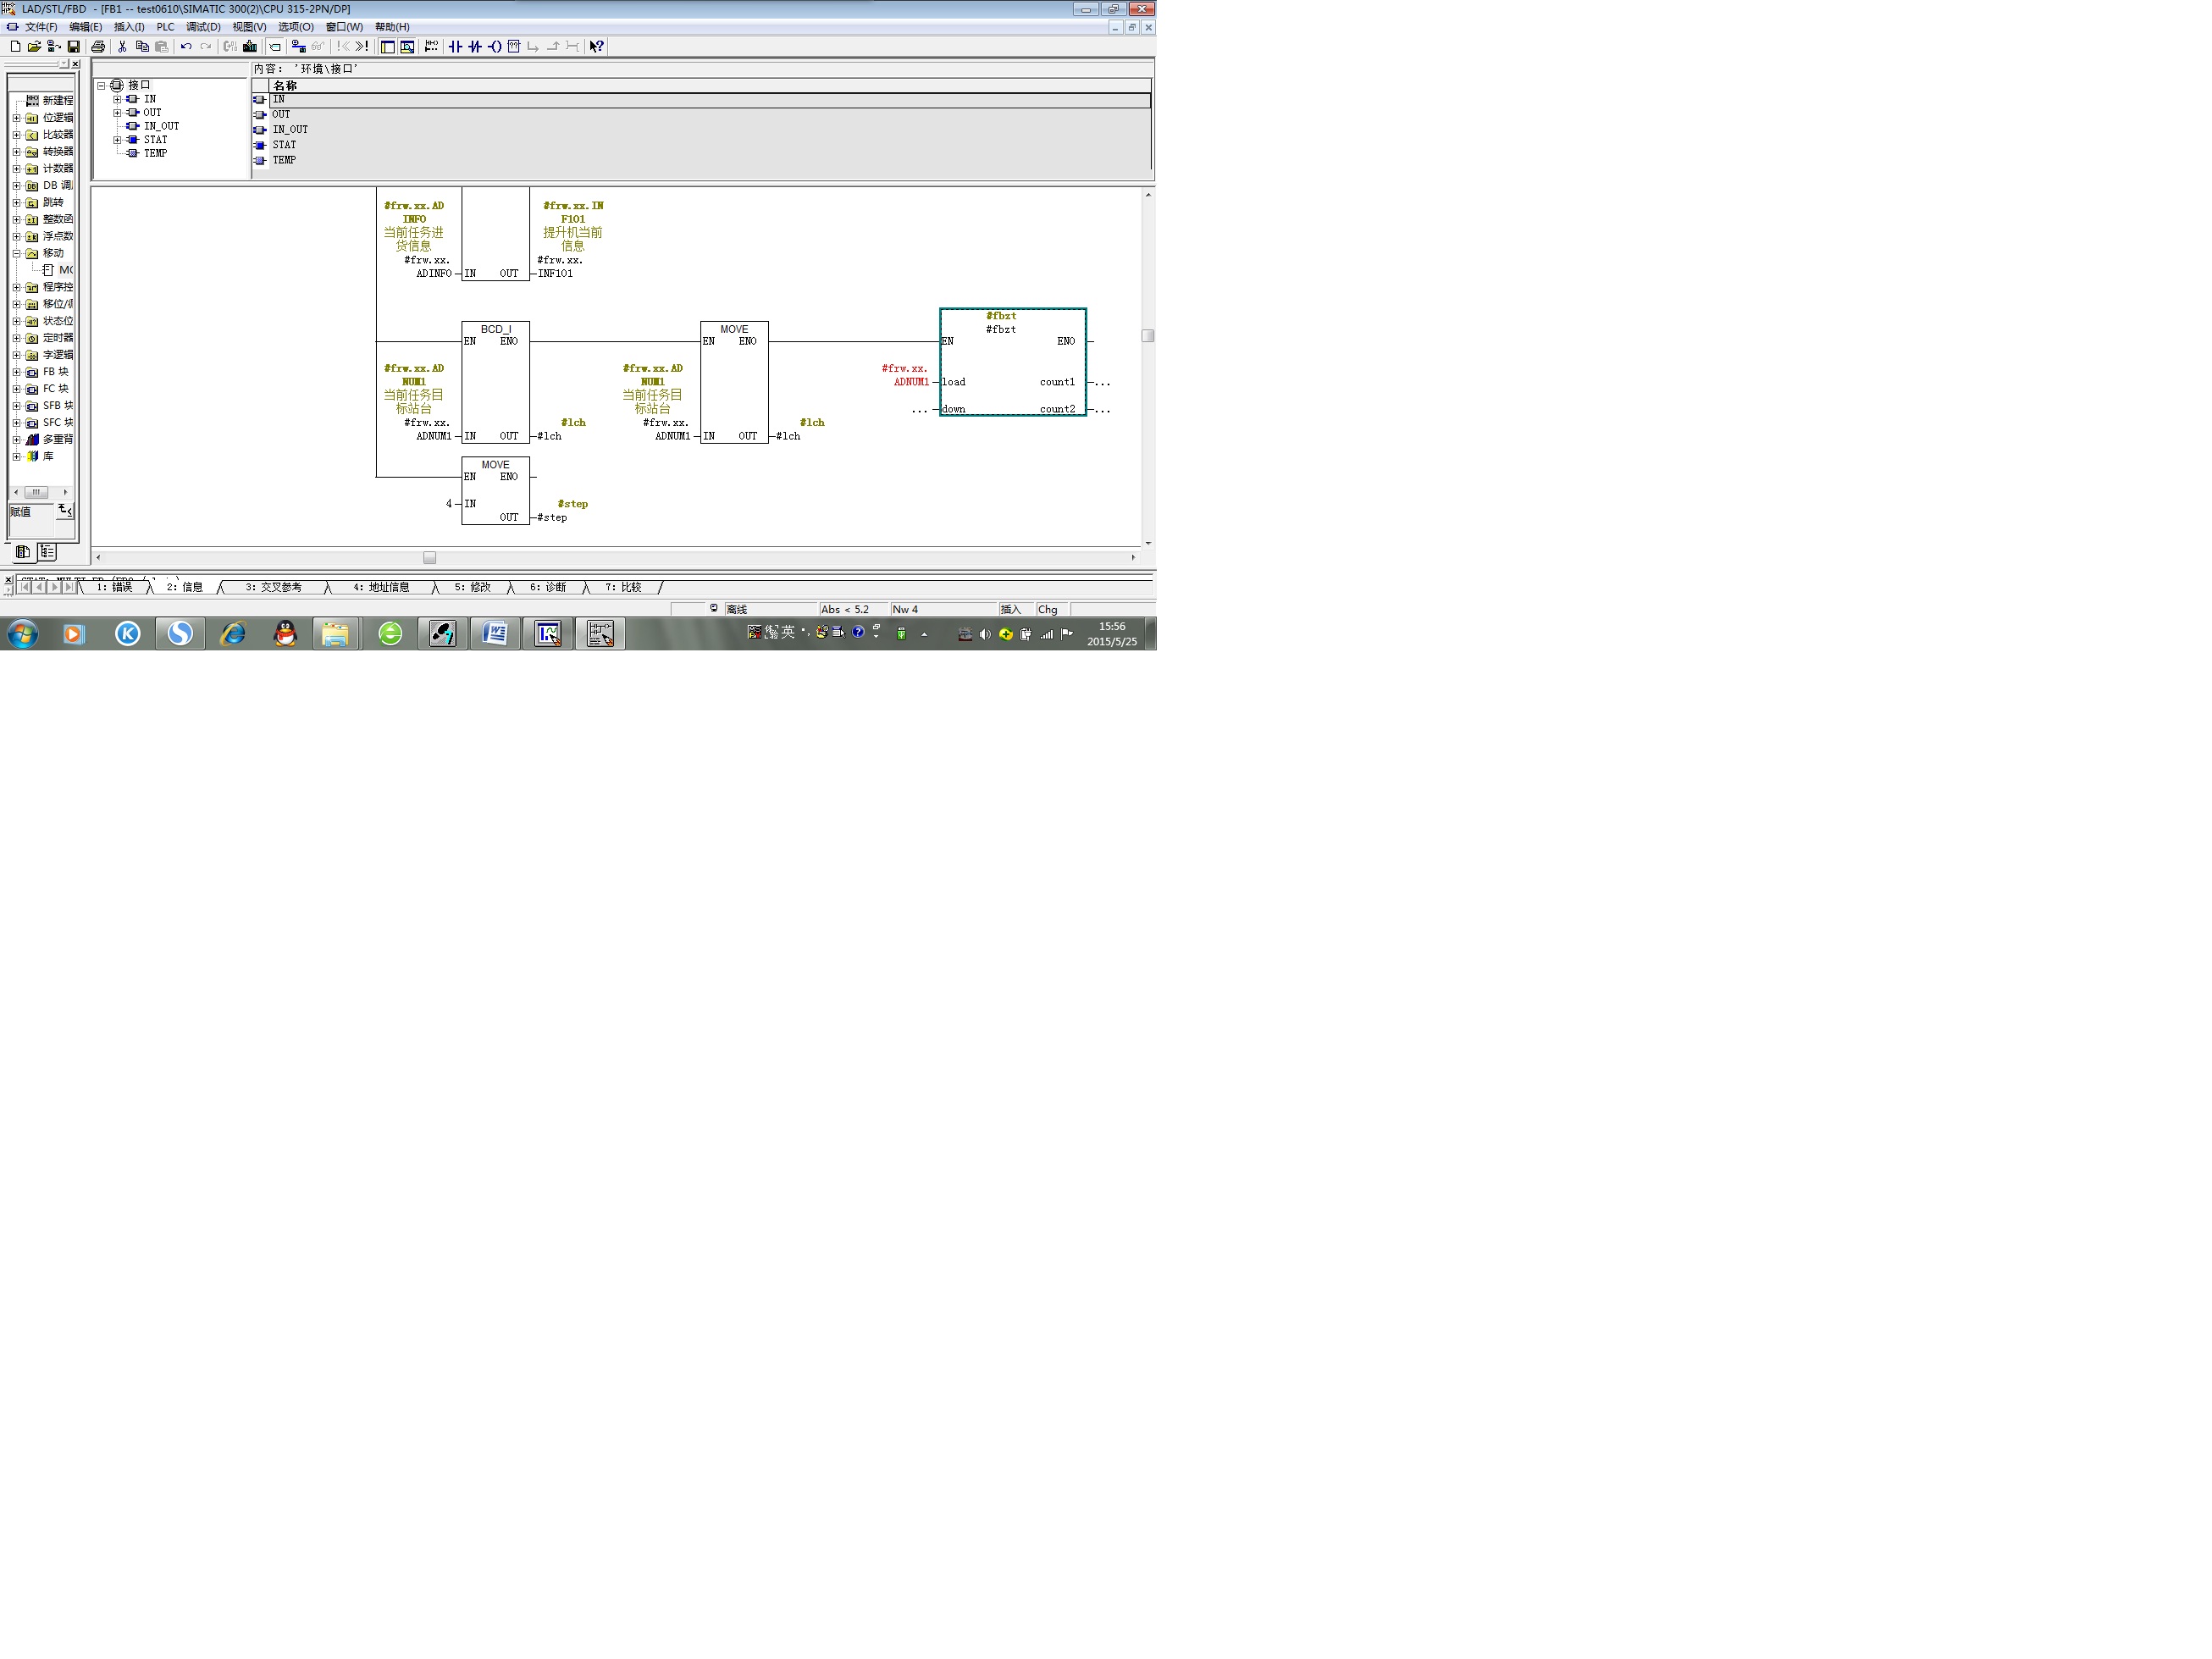Insert an empty box element
2212x1659 pixels.
click(514, 47)
